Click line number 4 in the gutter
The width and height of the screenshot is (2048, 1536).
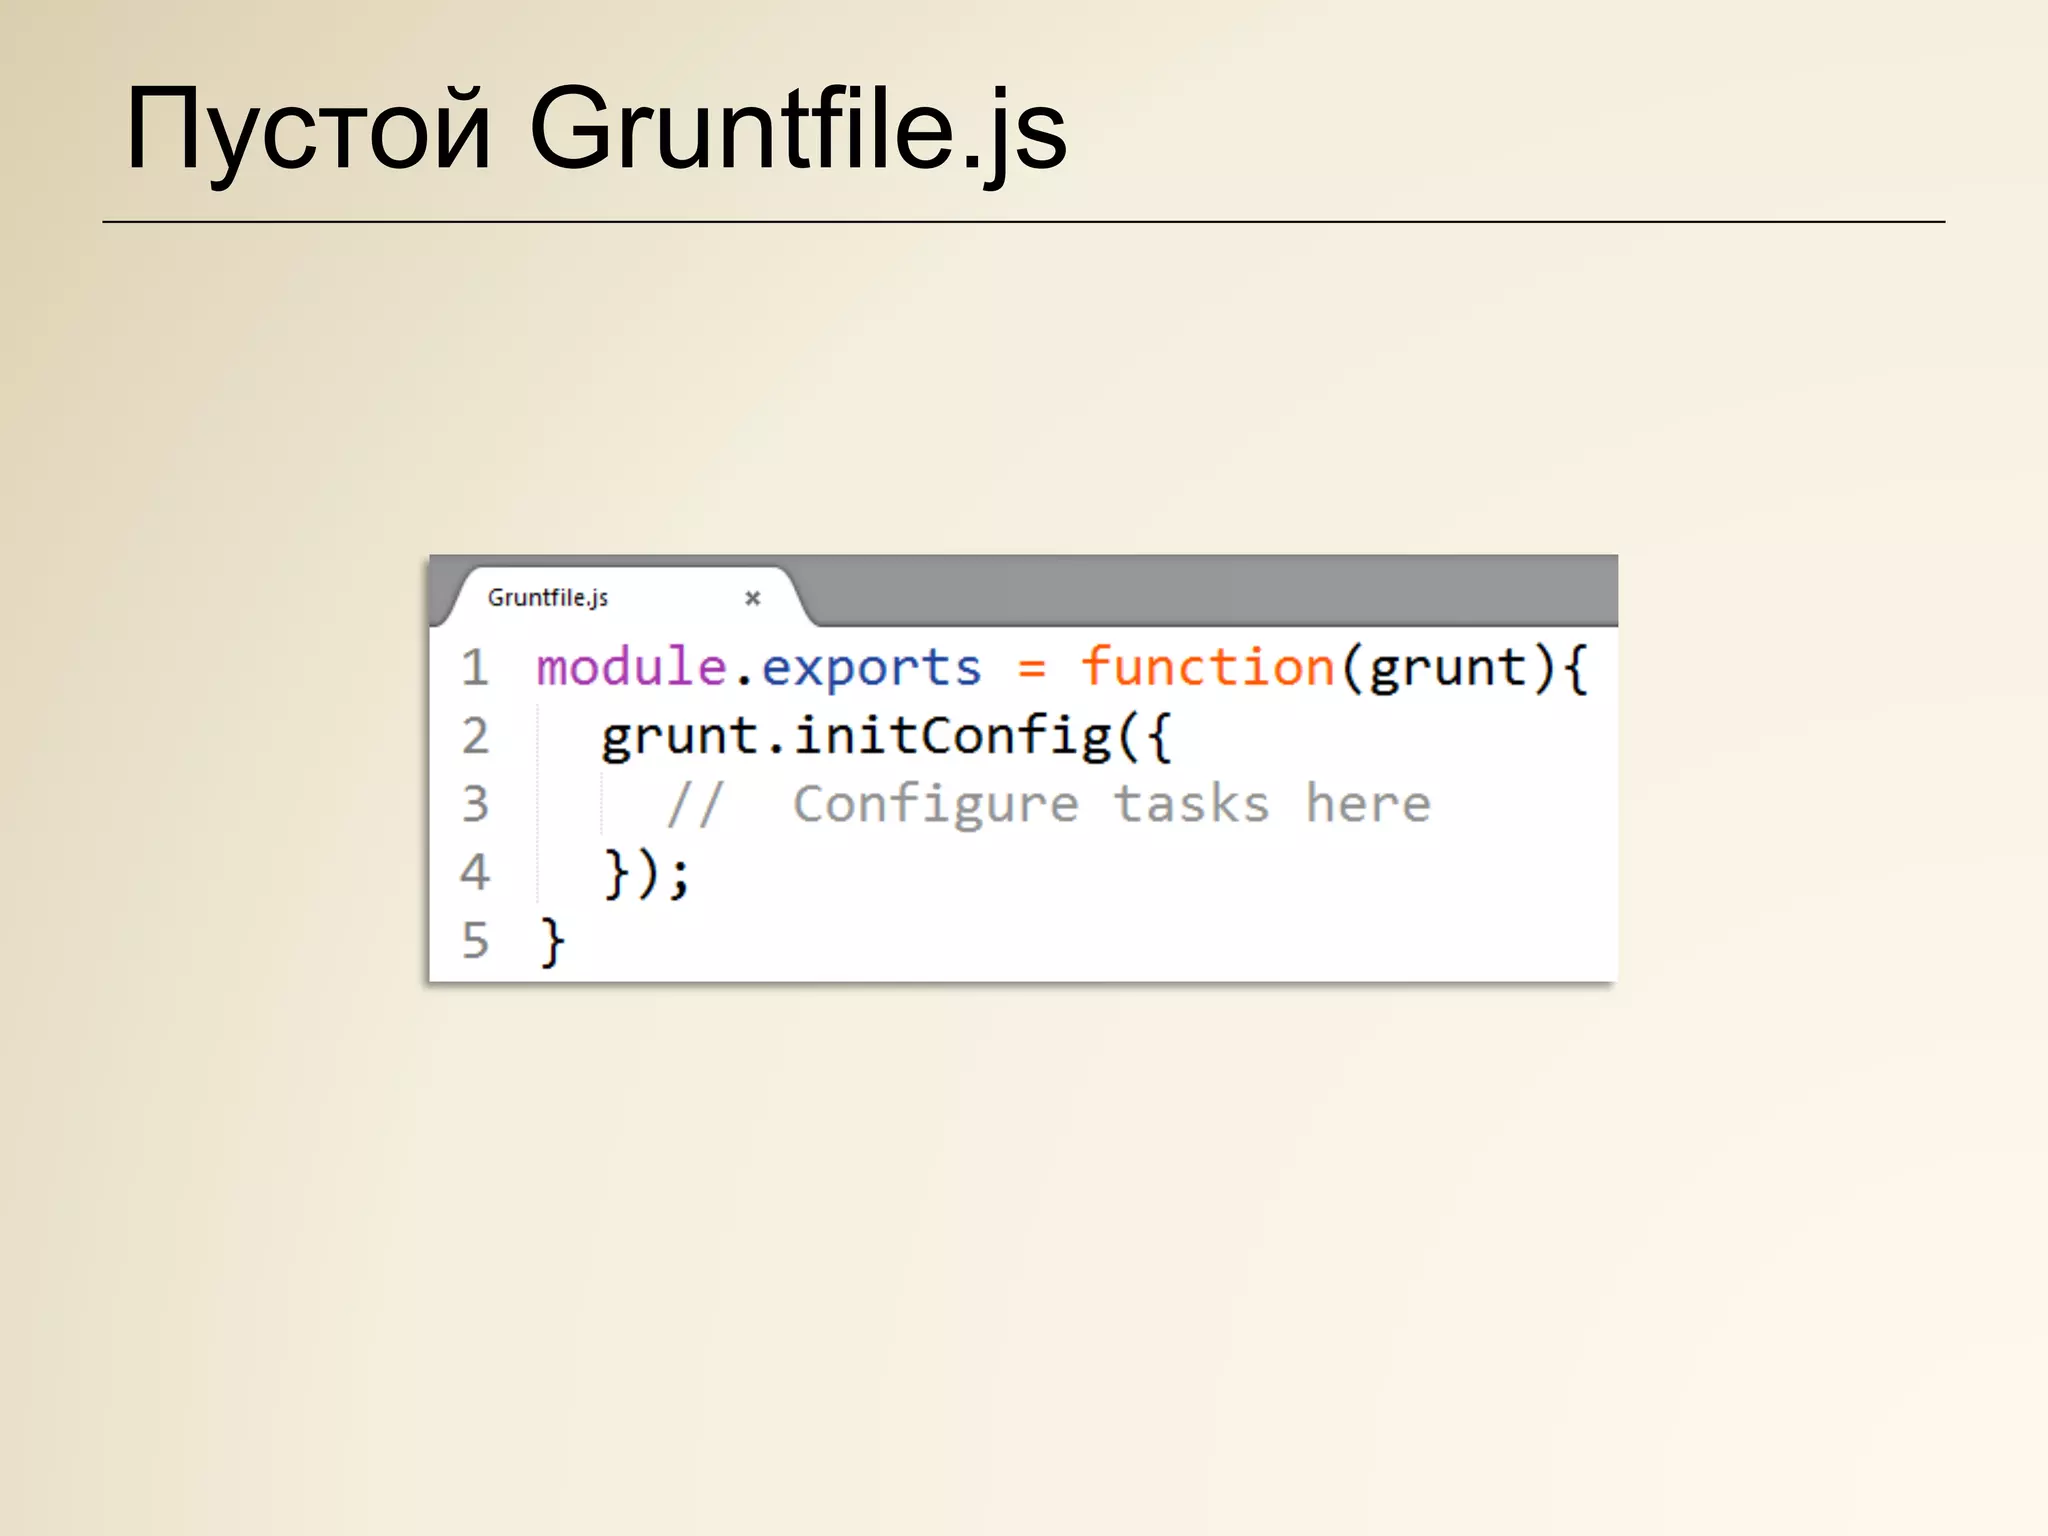click(475, 872)
